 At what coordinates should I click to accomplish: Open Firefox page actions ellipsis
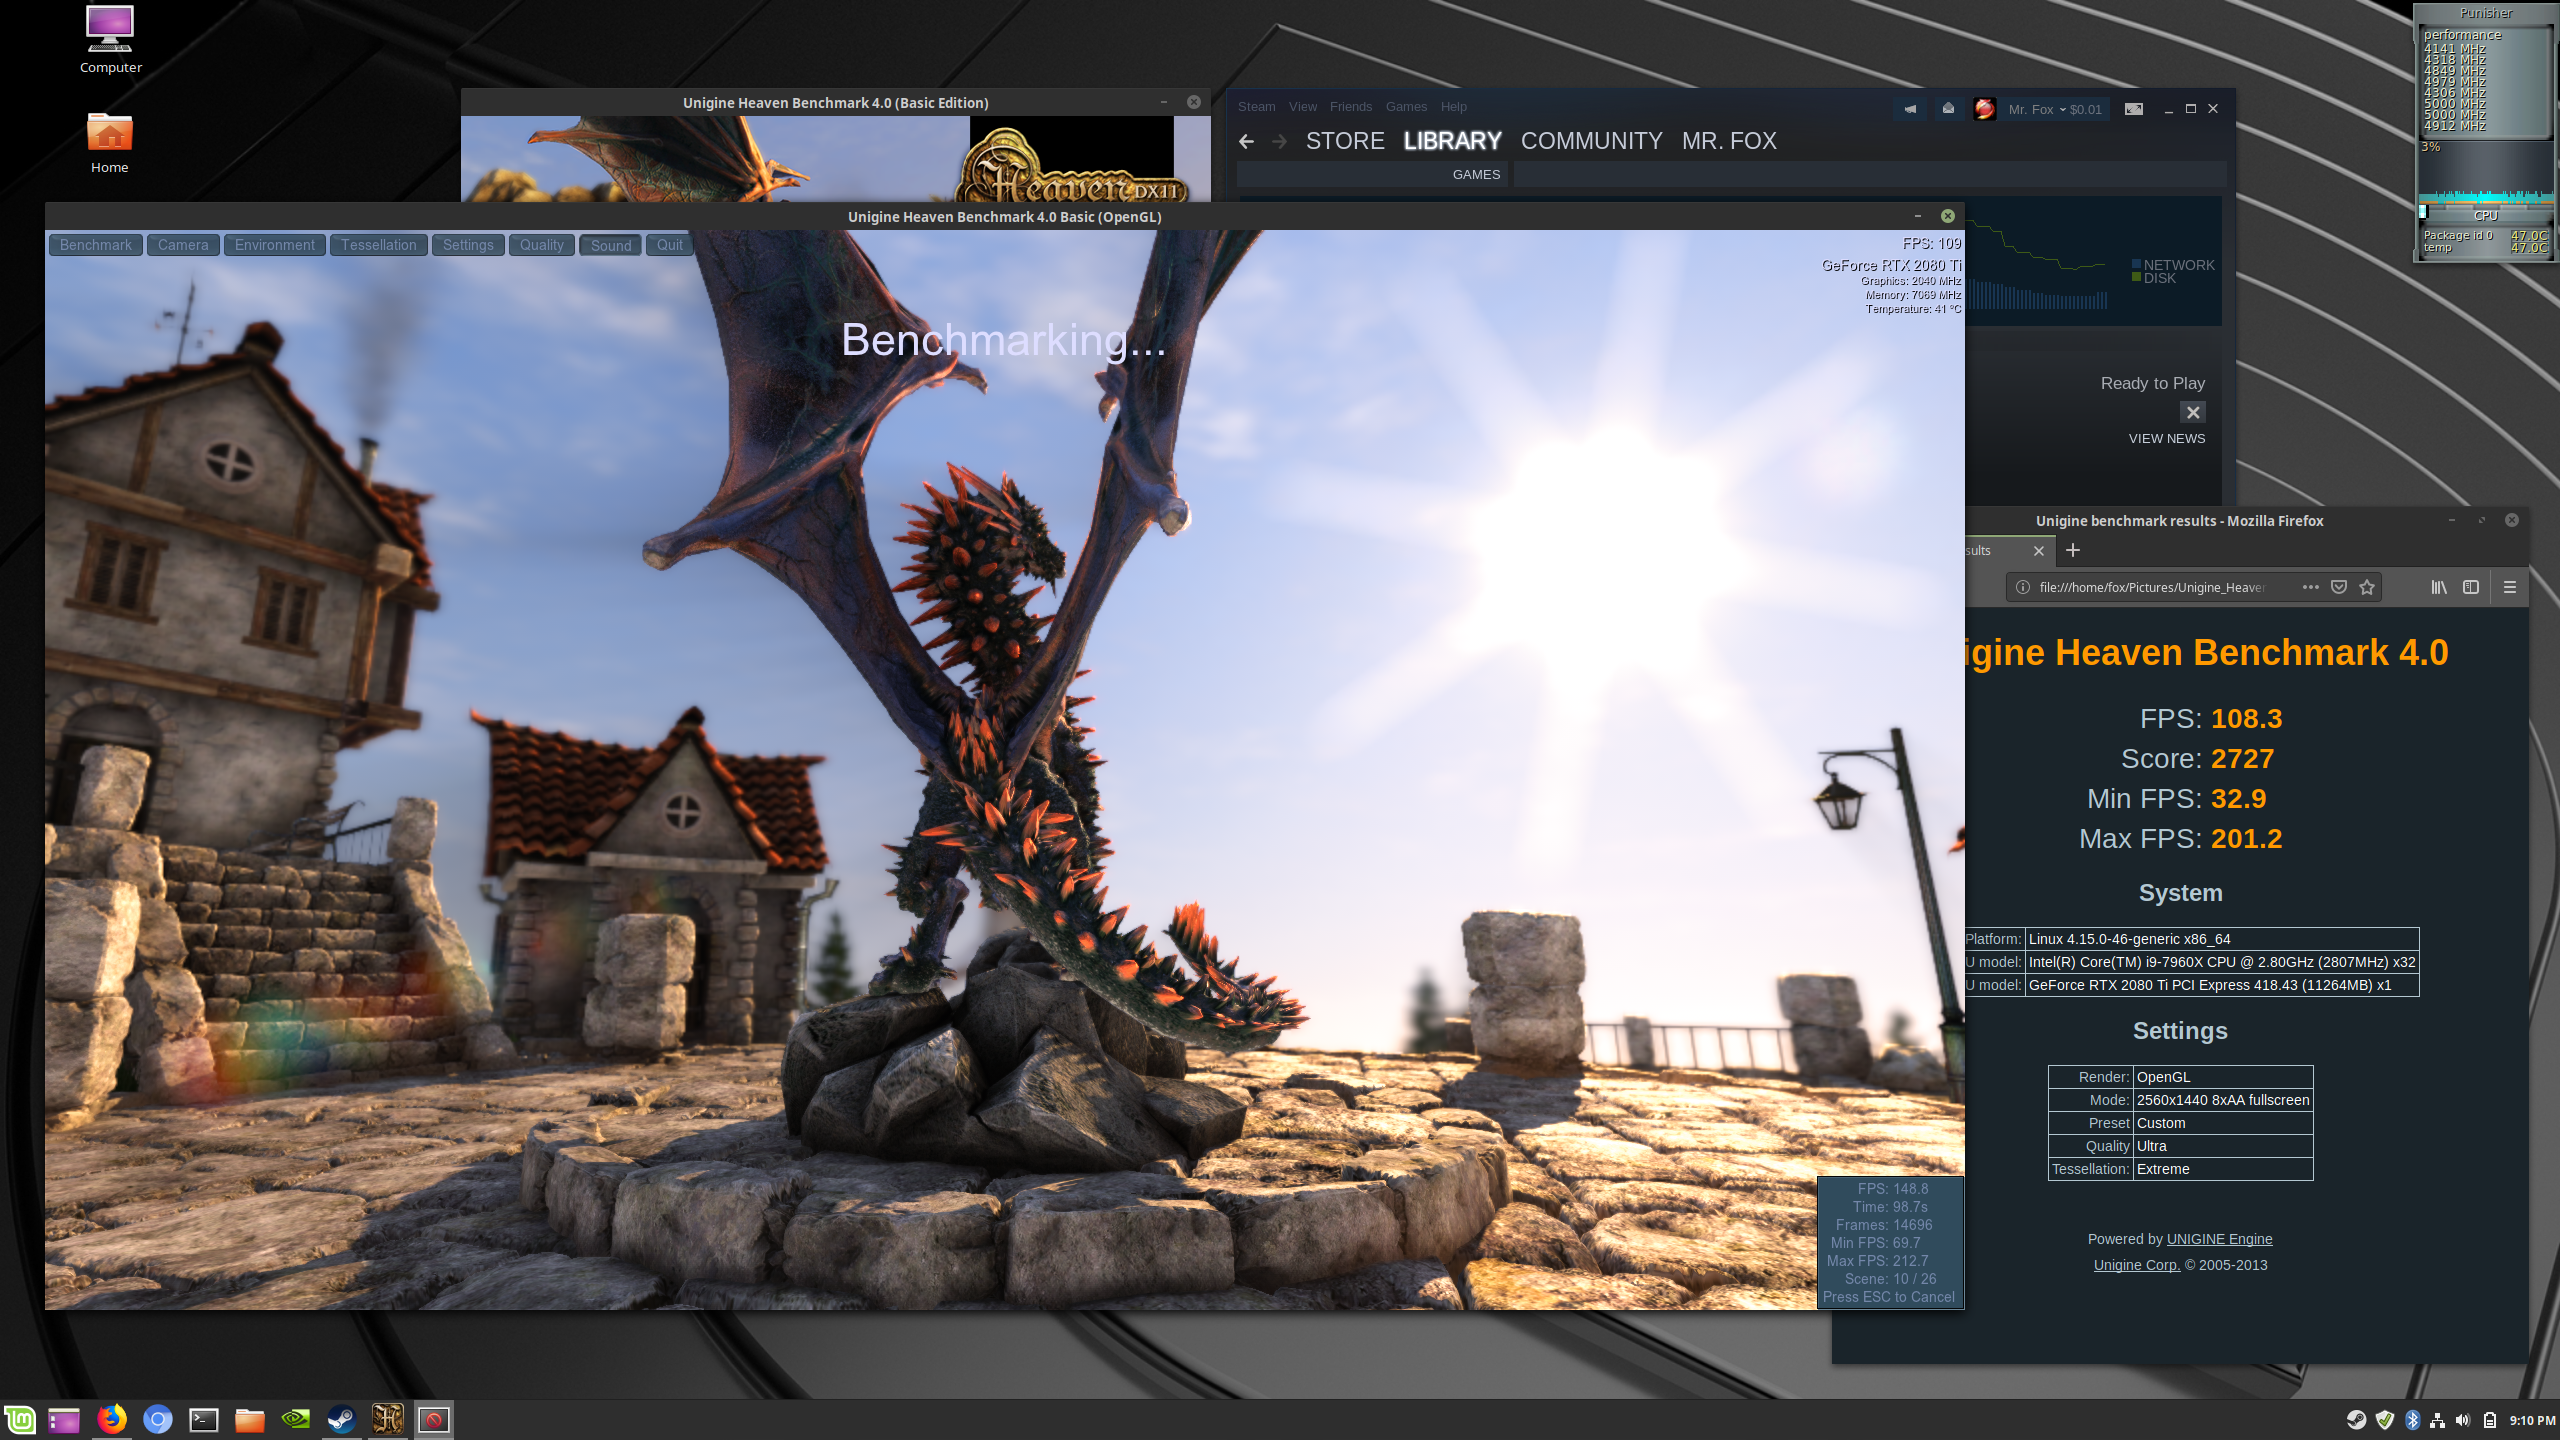pos(2310,587)
